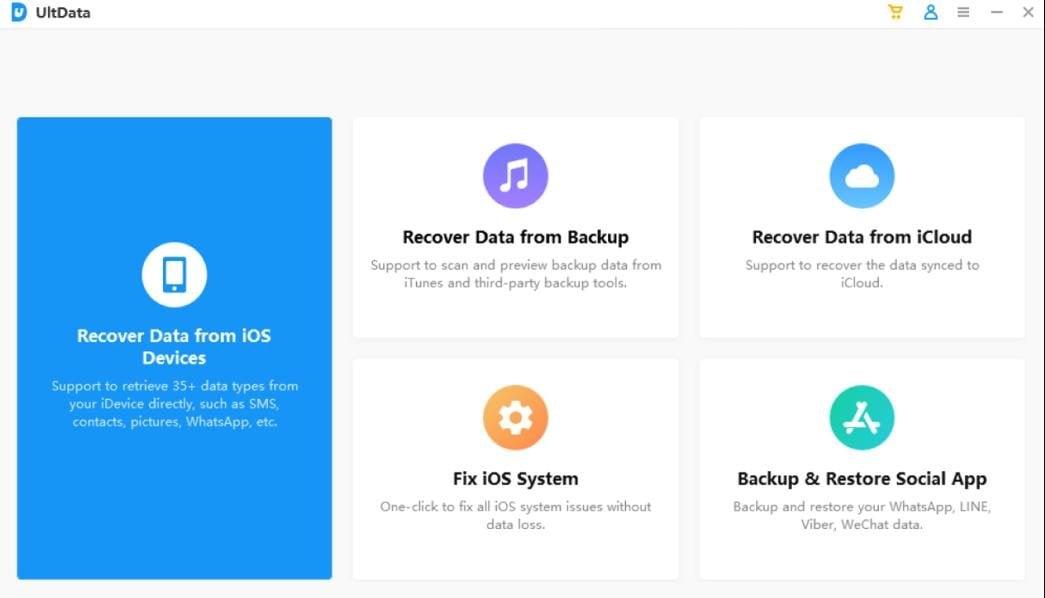This screenshot has width=1045, height=598.
Task: Minimize the UltData window
Action: coord(996,12)
